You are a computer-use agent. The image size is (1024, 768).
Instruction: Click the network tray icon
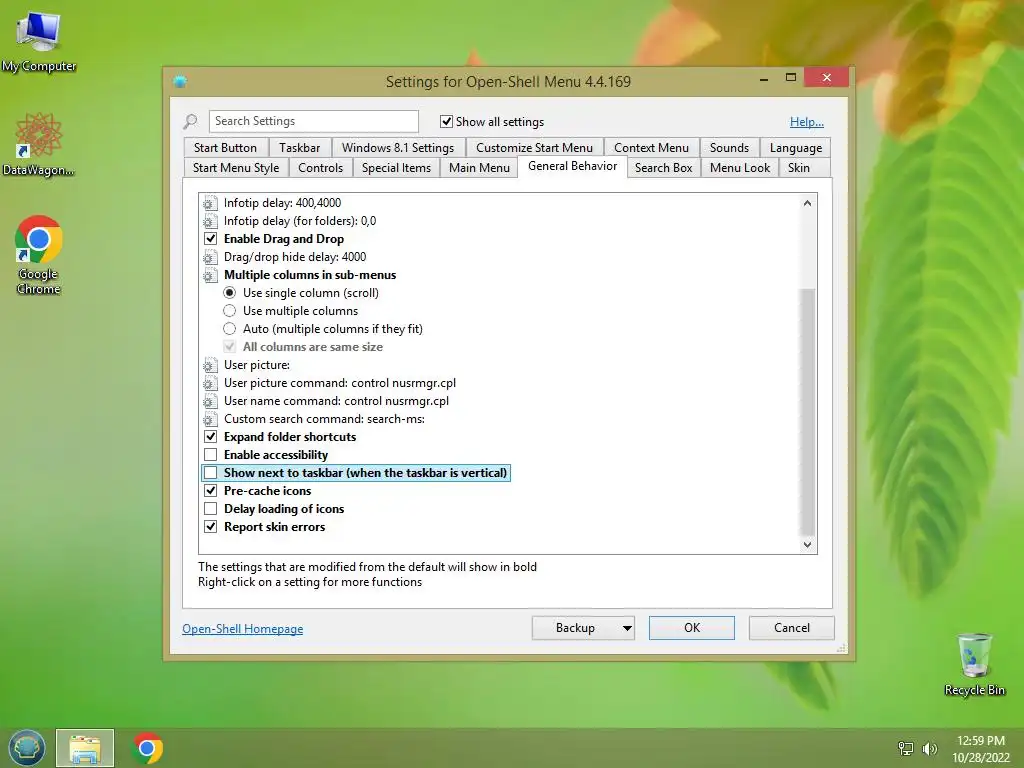[x=906, y=748]
